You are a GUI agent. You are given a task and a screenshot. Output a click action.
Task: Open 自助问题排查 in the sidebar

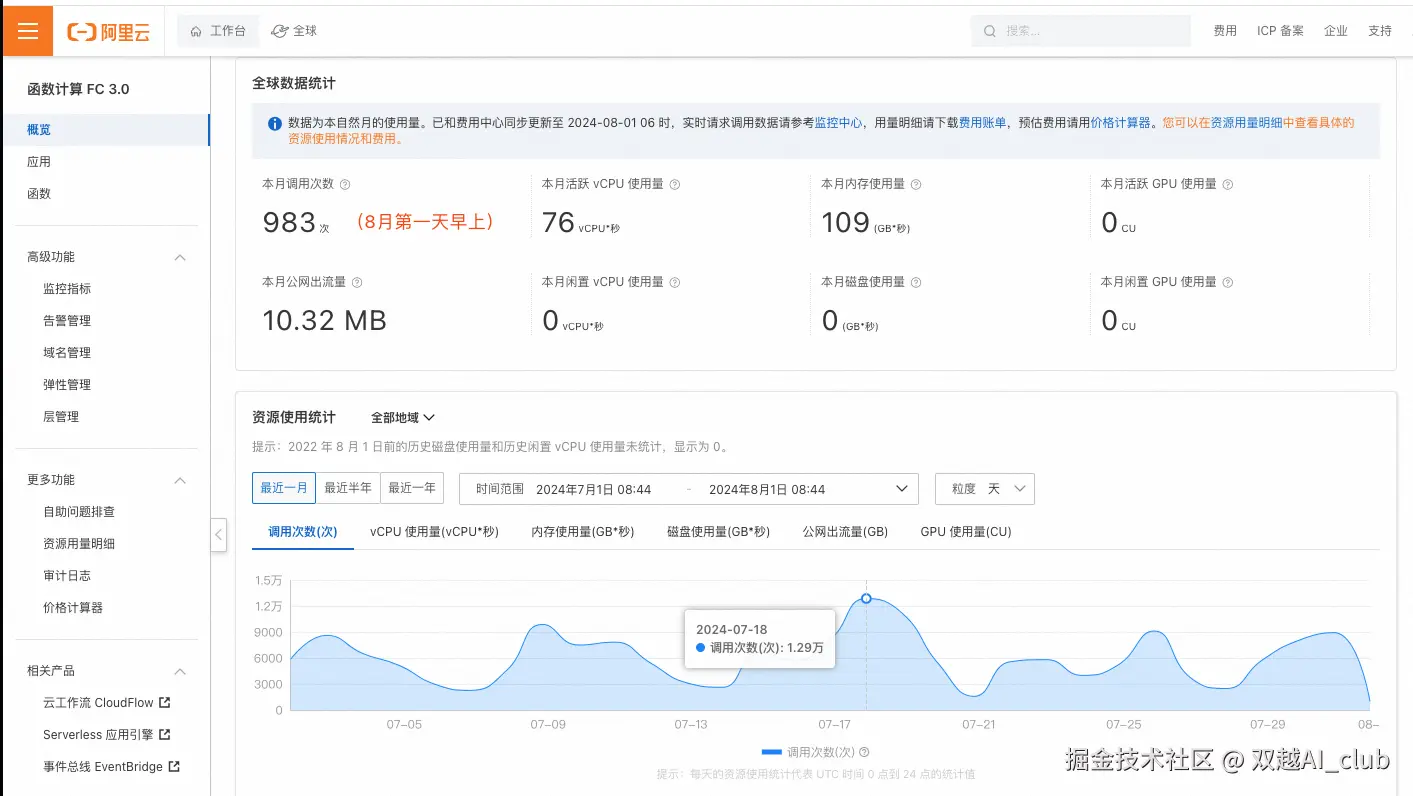79,512
